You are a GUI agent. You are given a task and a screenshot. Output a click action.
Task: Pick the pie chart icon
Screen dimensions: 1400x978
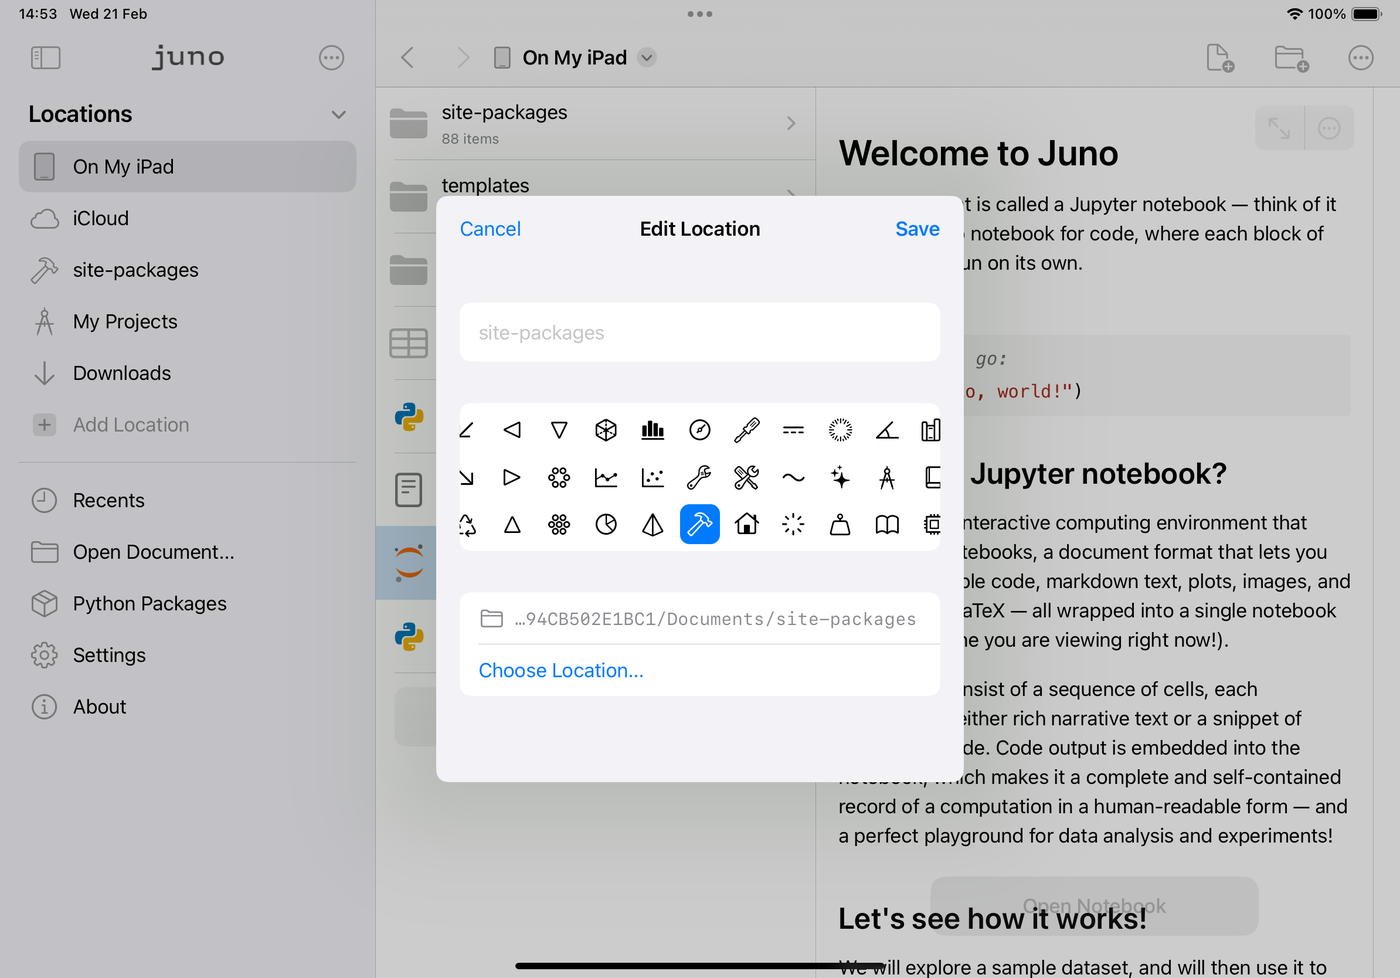[606, 524]
